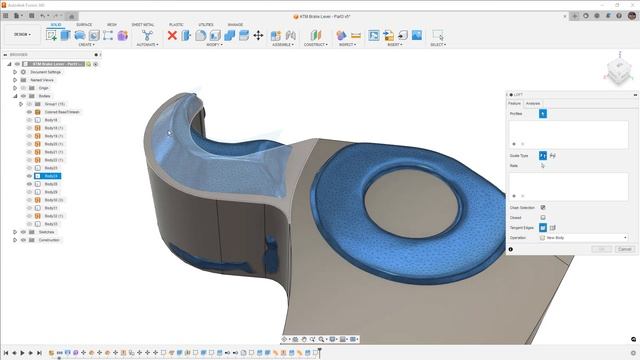The width and height of the screenshot is (640, 360).
Task: Switch to the UTILITIES tab
Action: click(x=206, y=25)
